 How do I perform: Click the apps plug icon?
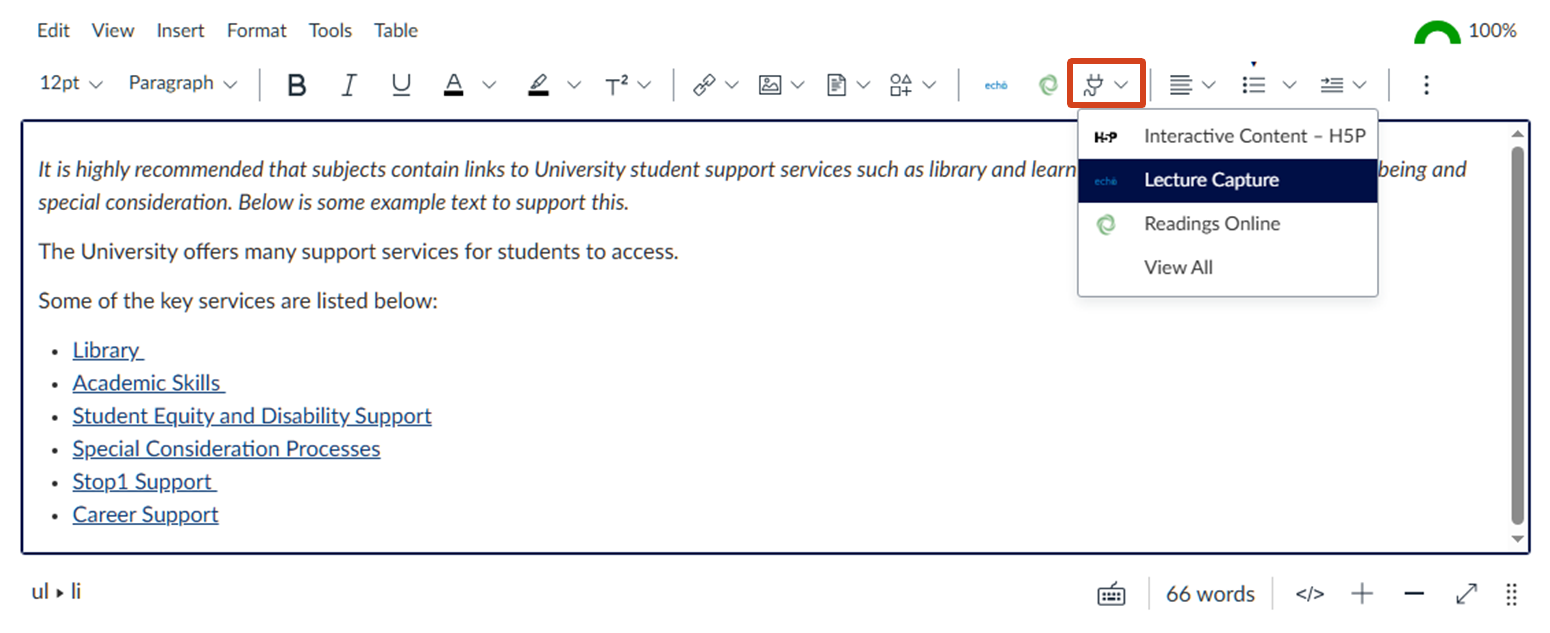point(1092,85)
